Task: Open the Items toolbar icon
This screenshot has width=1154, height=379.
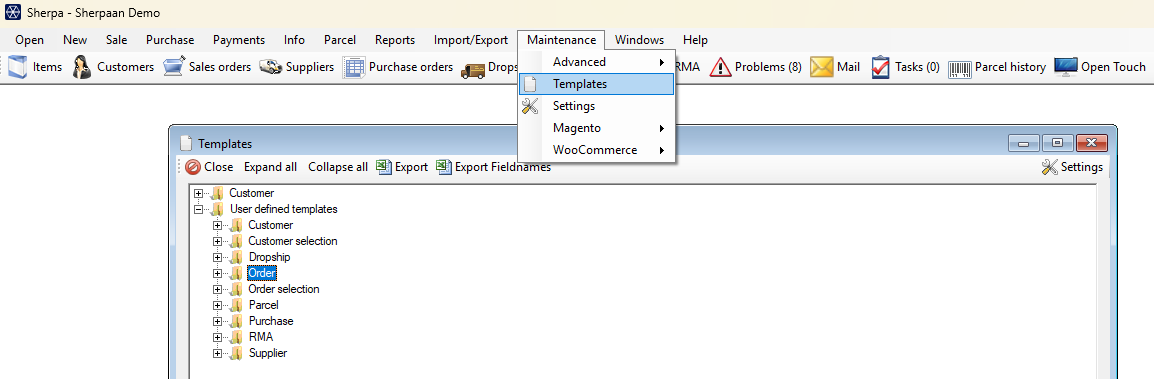Action: (18, 67)
